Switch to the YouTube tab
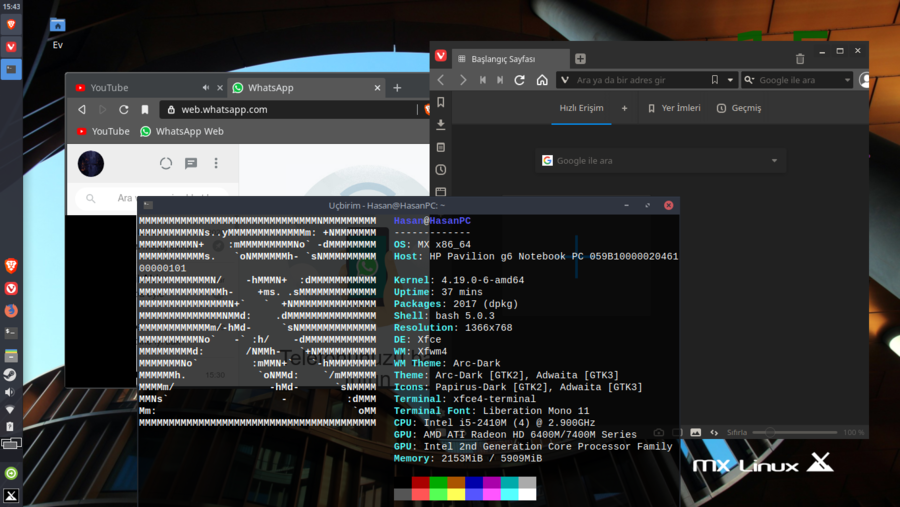Screen dimensions: 900x507 [110, 88]
